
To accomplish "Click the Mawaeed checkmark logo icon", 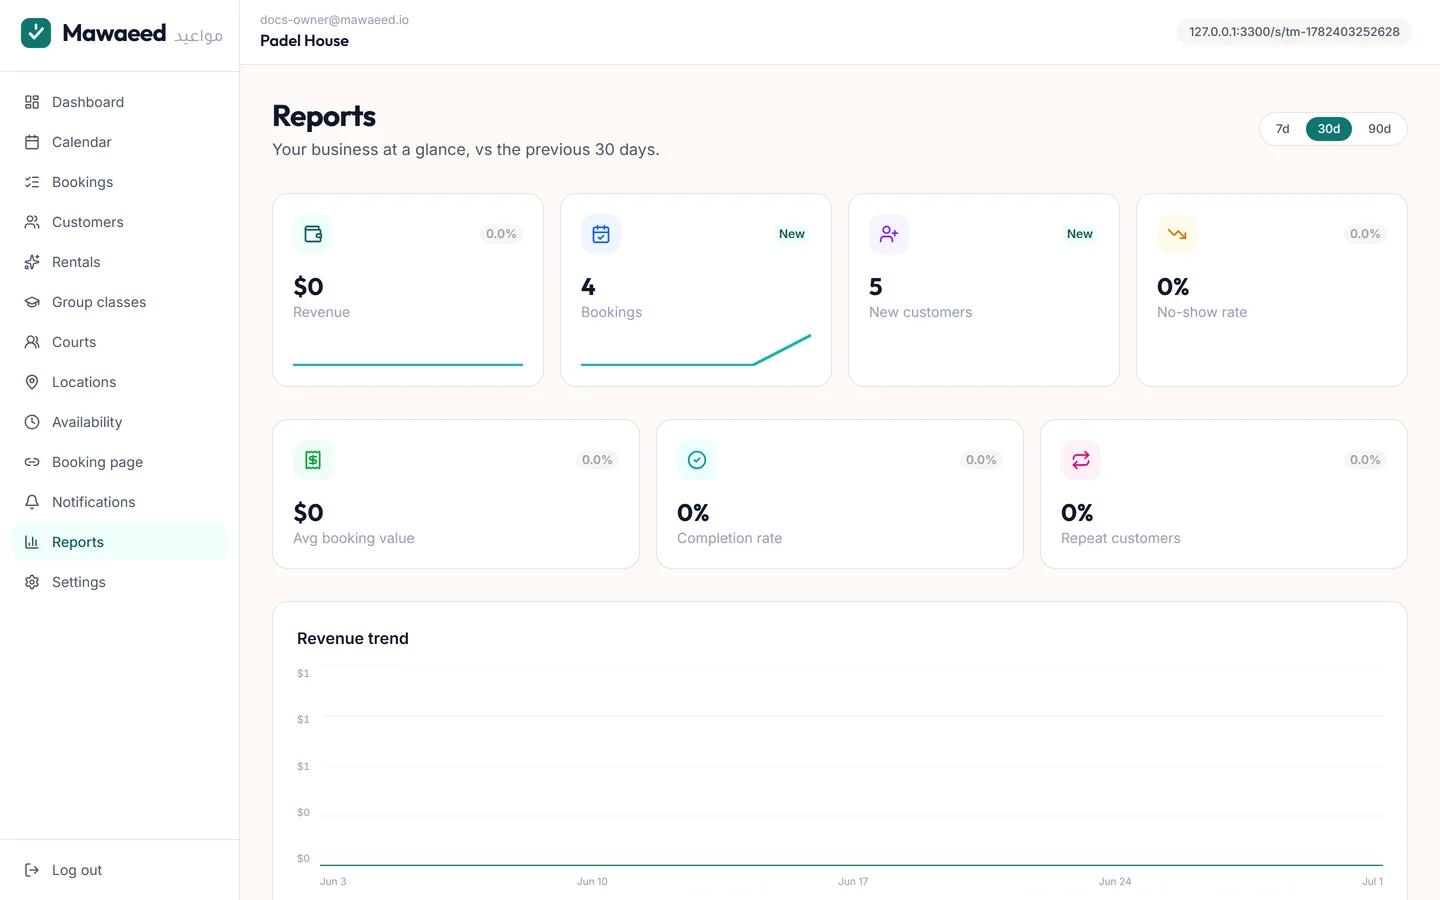I will (36, 33).
